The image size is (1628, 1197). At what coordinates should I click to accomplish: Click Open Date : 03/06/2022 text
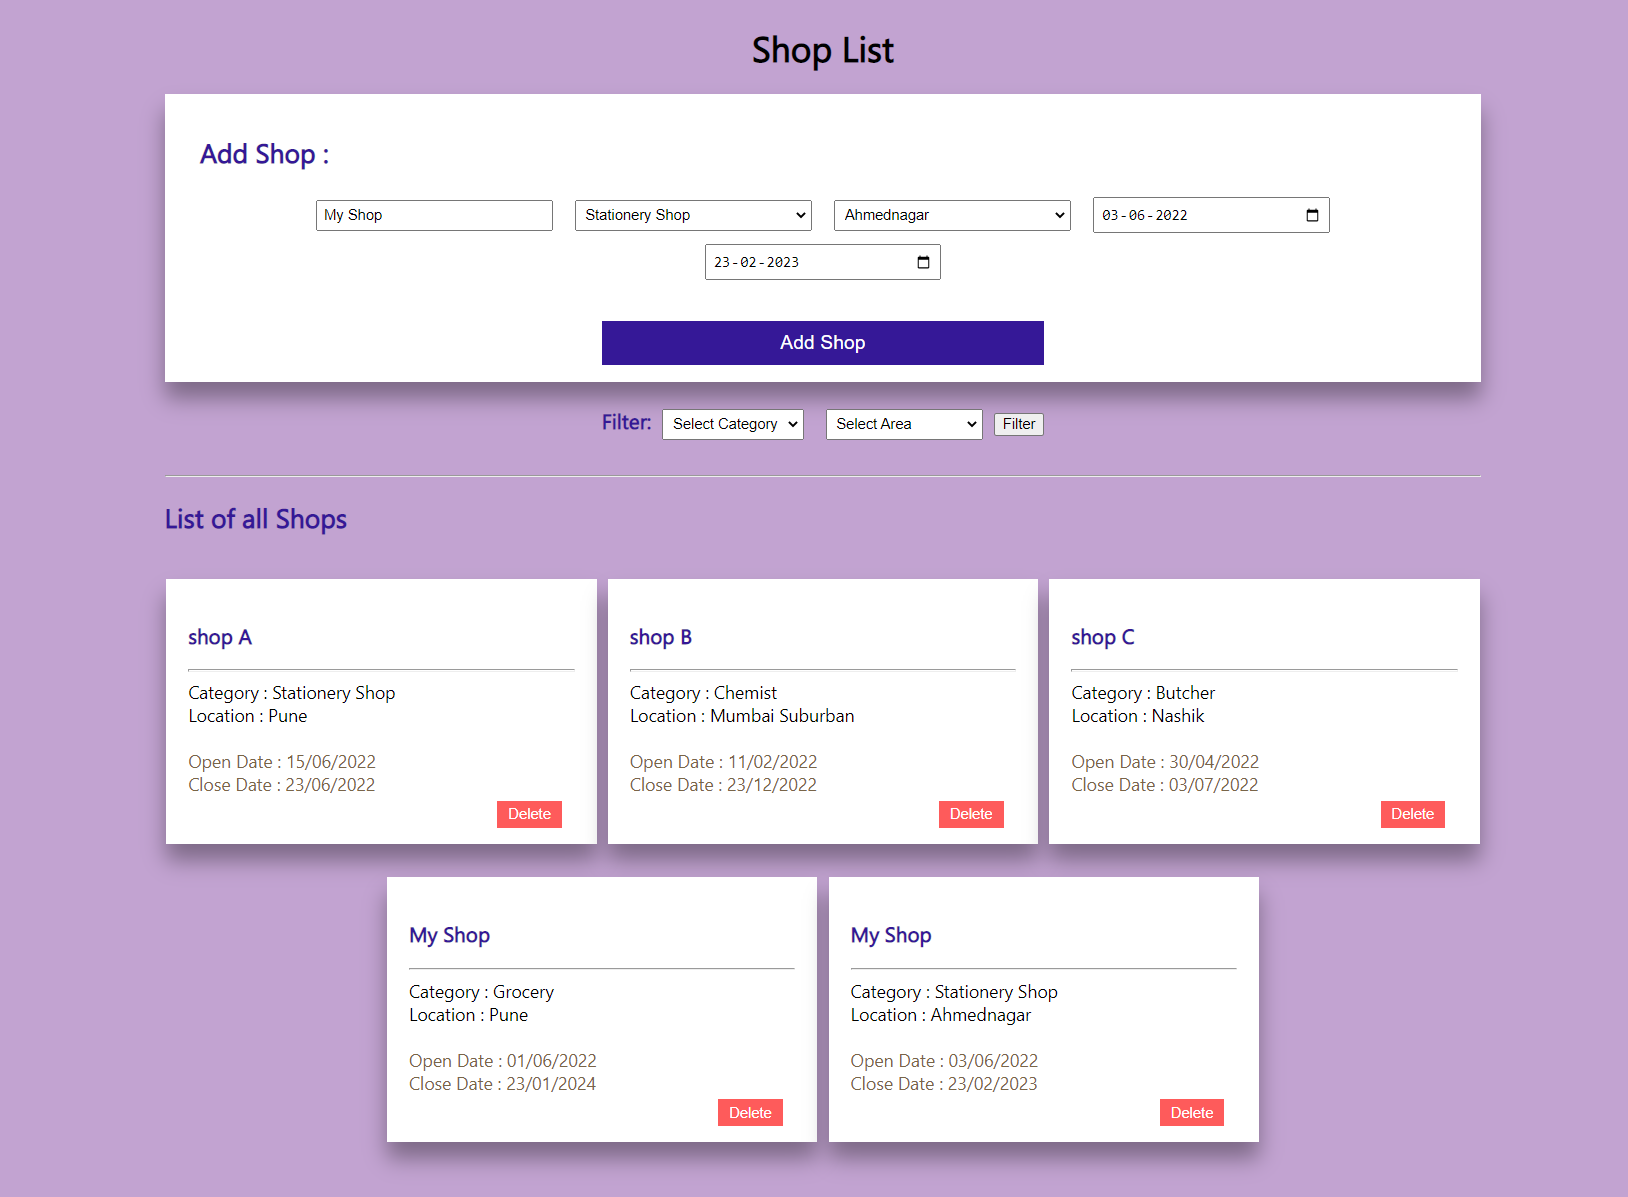(x=944, y=1061)
